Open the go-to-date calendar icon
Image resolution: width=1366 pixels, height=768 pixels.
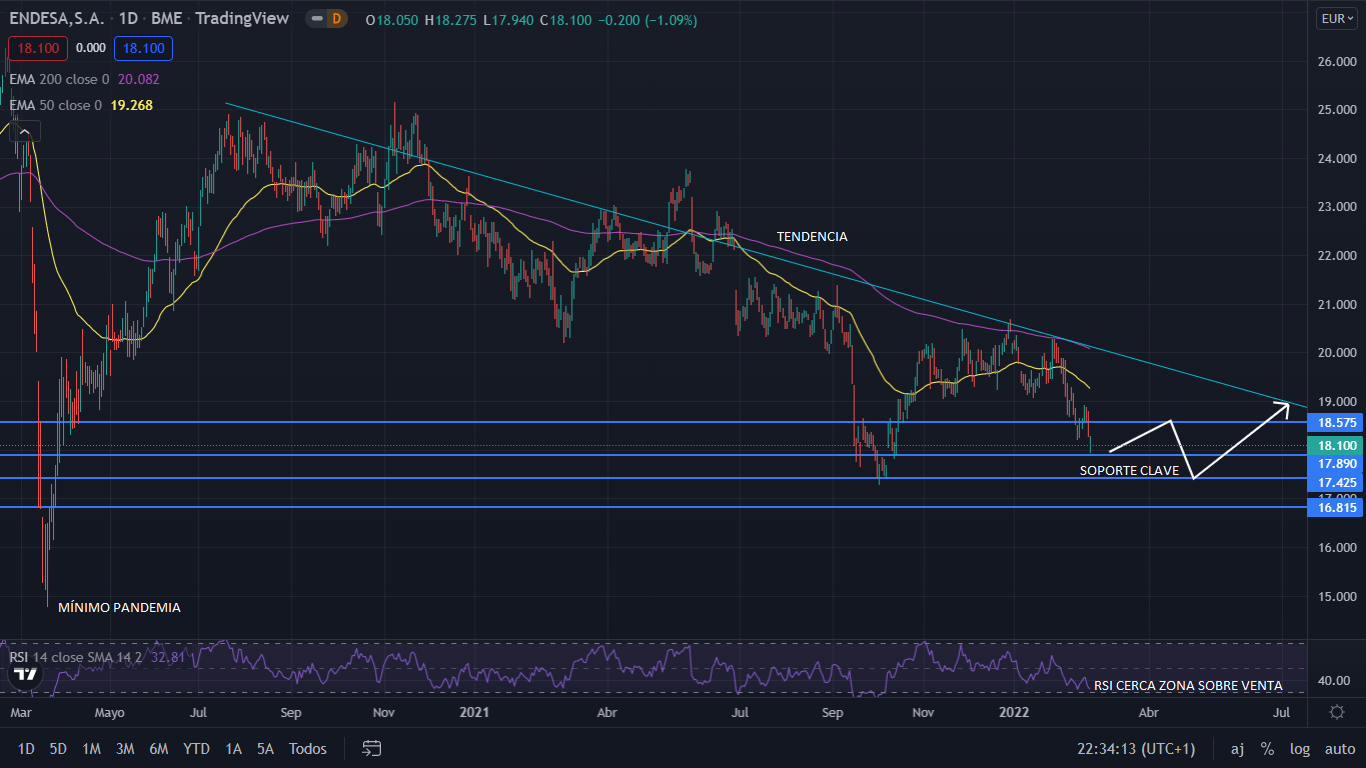372,748
